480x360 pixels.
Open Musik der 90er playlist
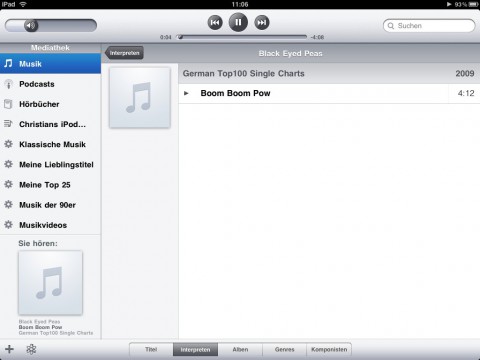tap(50, 205)
